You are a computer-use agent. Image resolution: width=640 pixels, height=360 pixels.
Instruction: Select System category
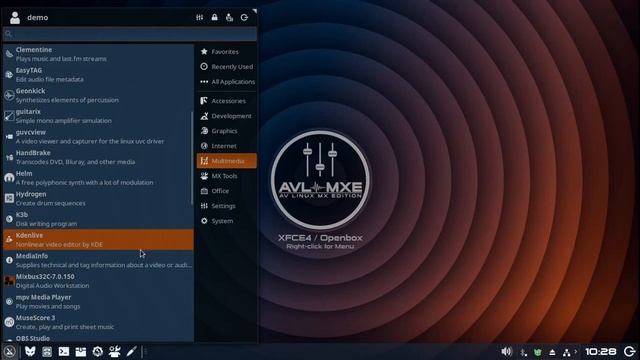tap(227, 221)
